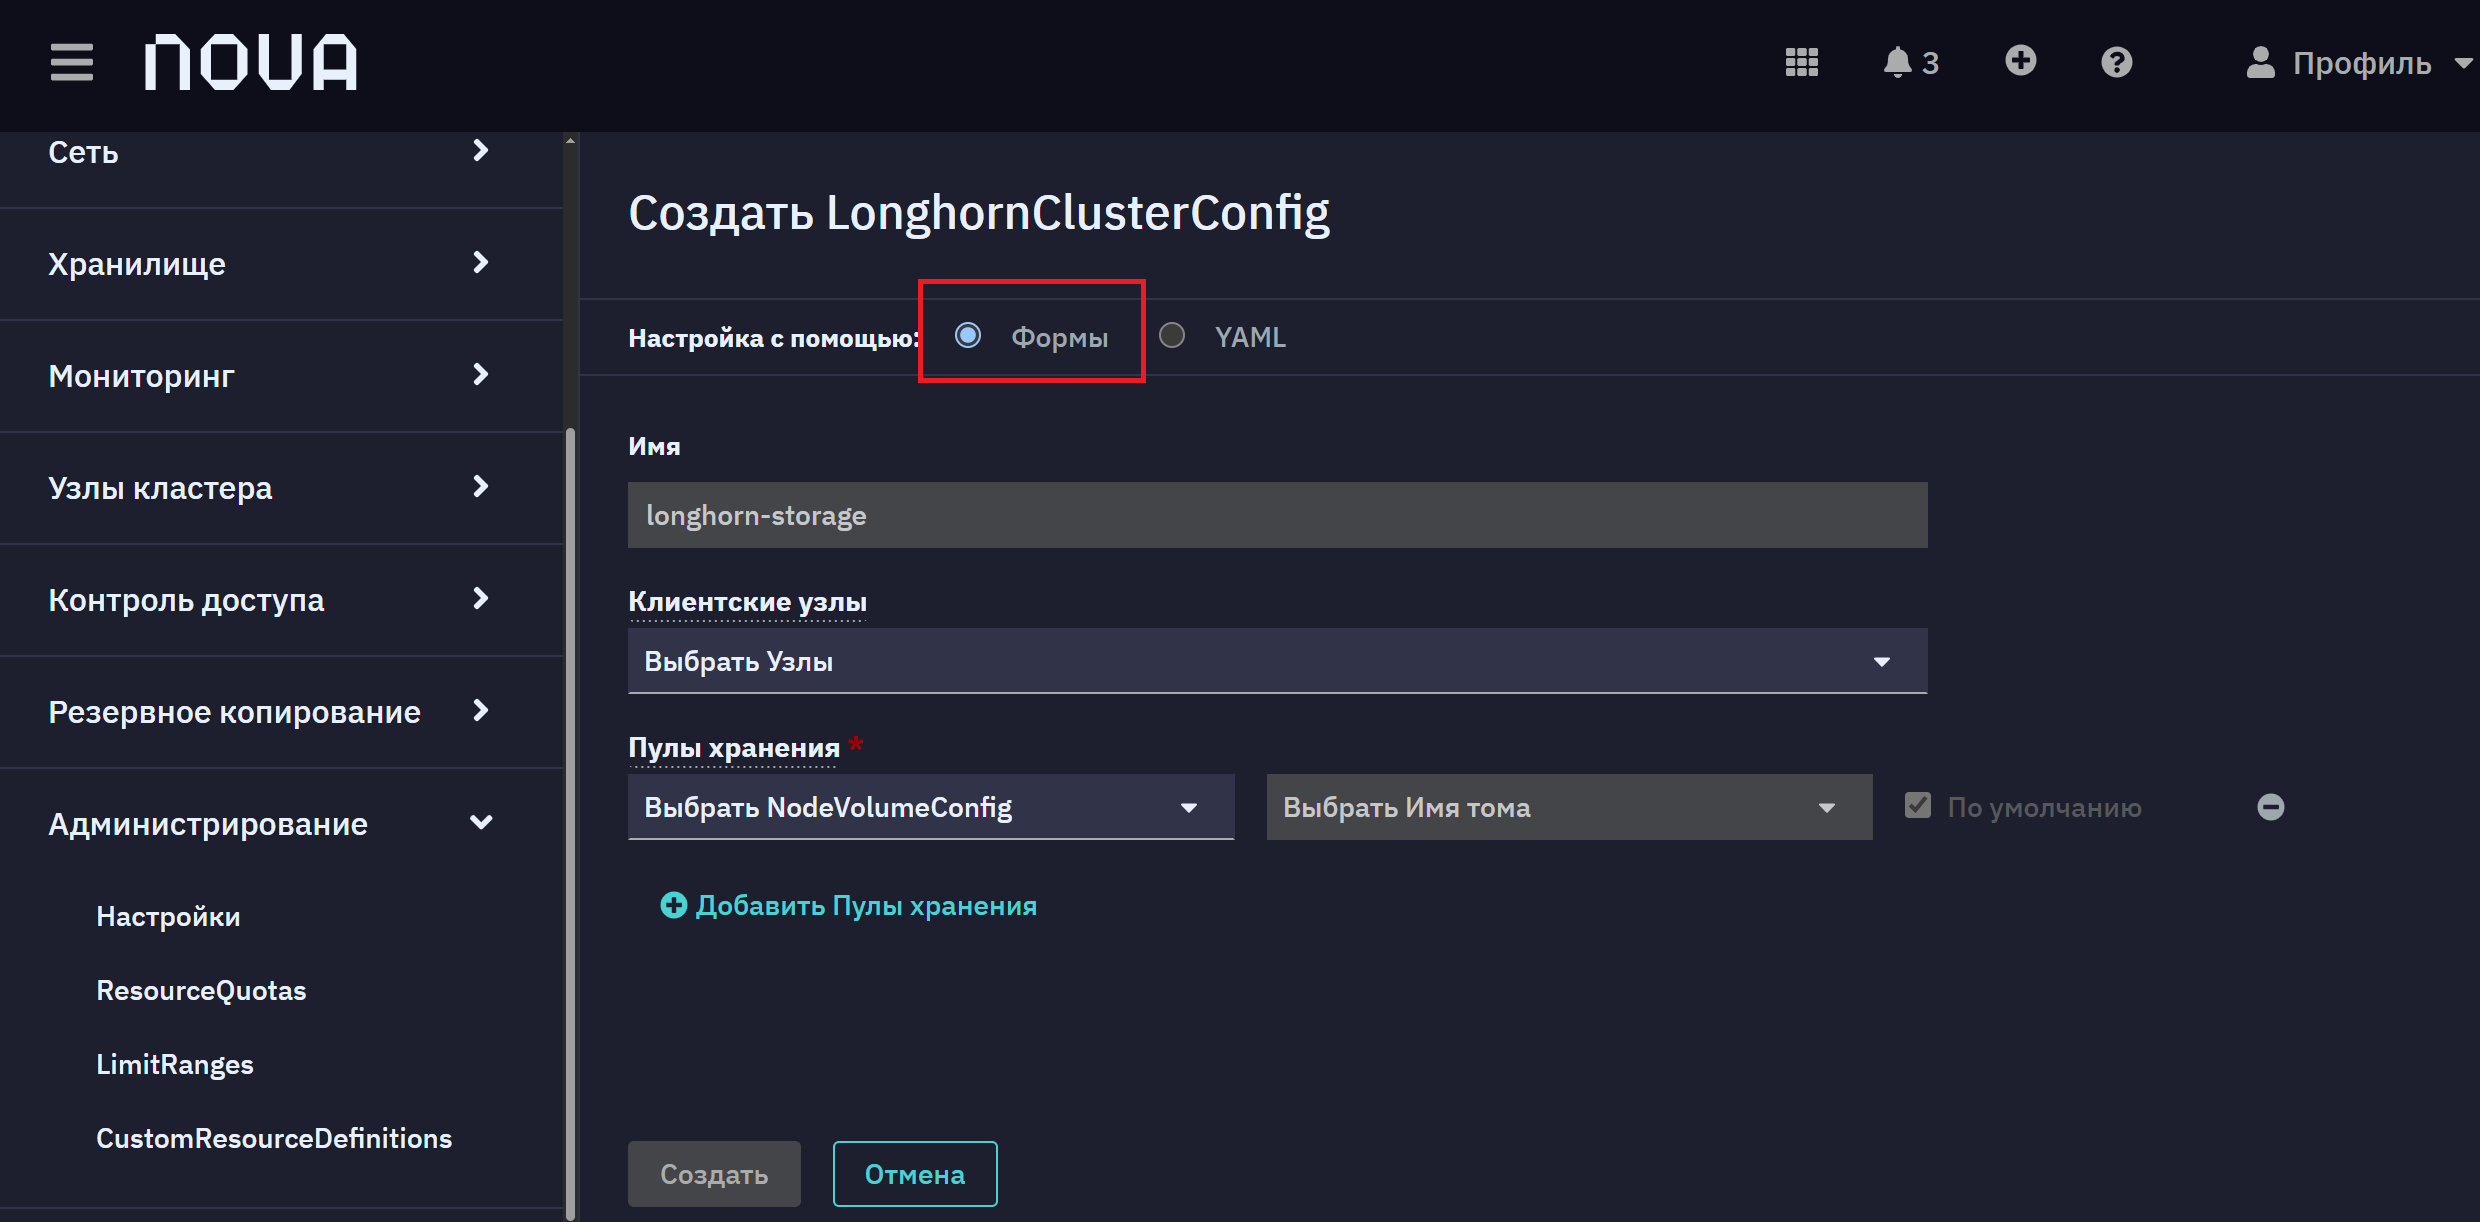Open the Выбрать Узлы dropdown
2480x1222 pixels.
click(x=1277, y=661)
